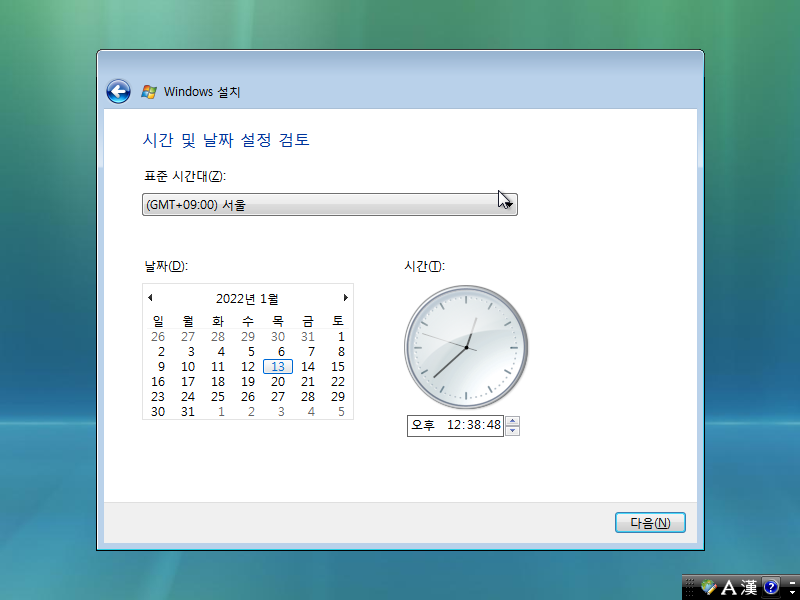Image resolution: width=800 pixels, height=600 pixels.
Task: Select January 9 in the calendar
Action: click(x=161, y=367)
